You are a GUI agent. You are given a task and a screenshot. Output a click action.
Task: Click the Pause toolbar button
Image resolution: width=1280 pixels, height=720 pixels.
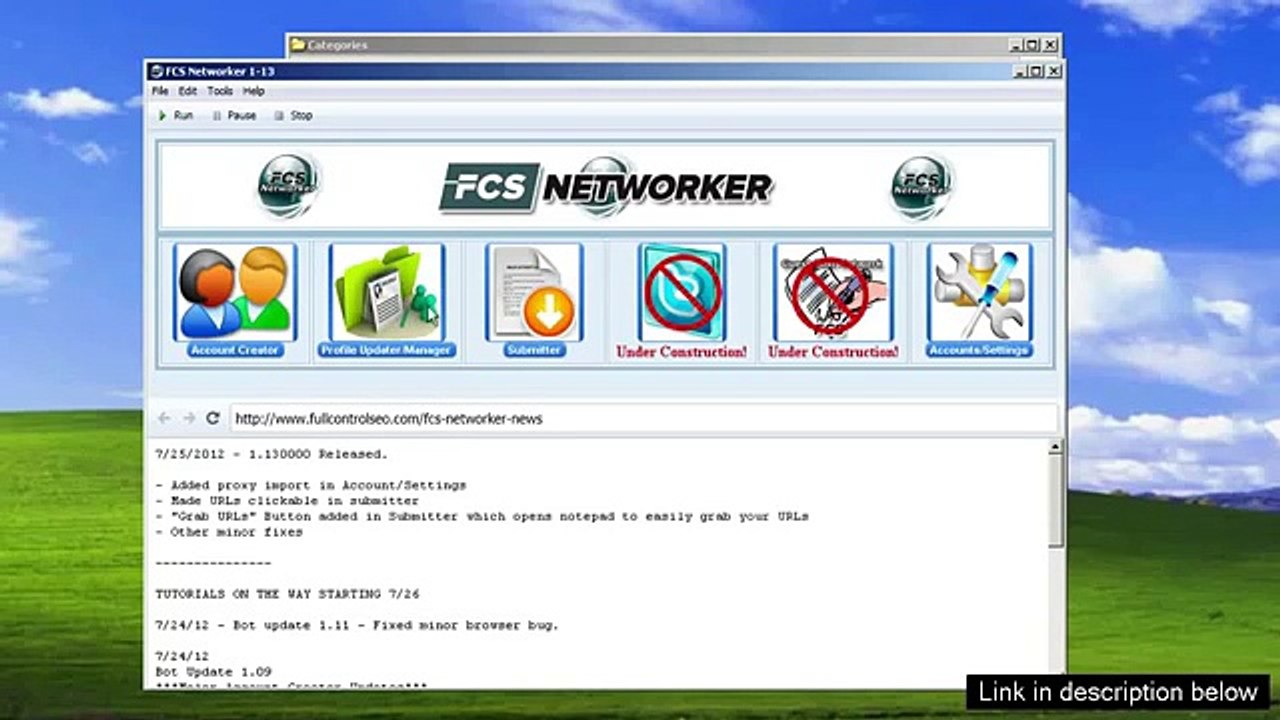coord(234,116)
